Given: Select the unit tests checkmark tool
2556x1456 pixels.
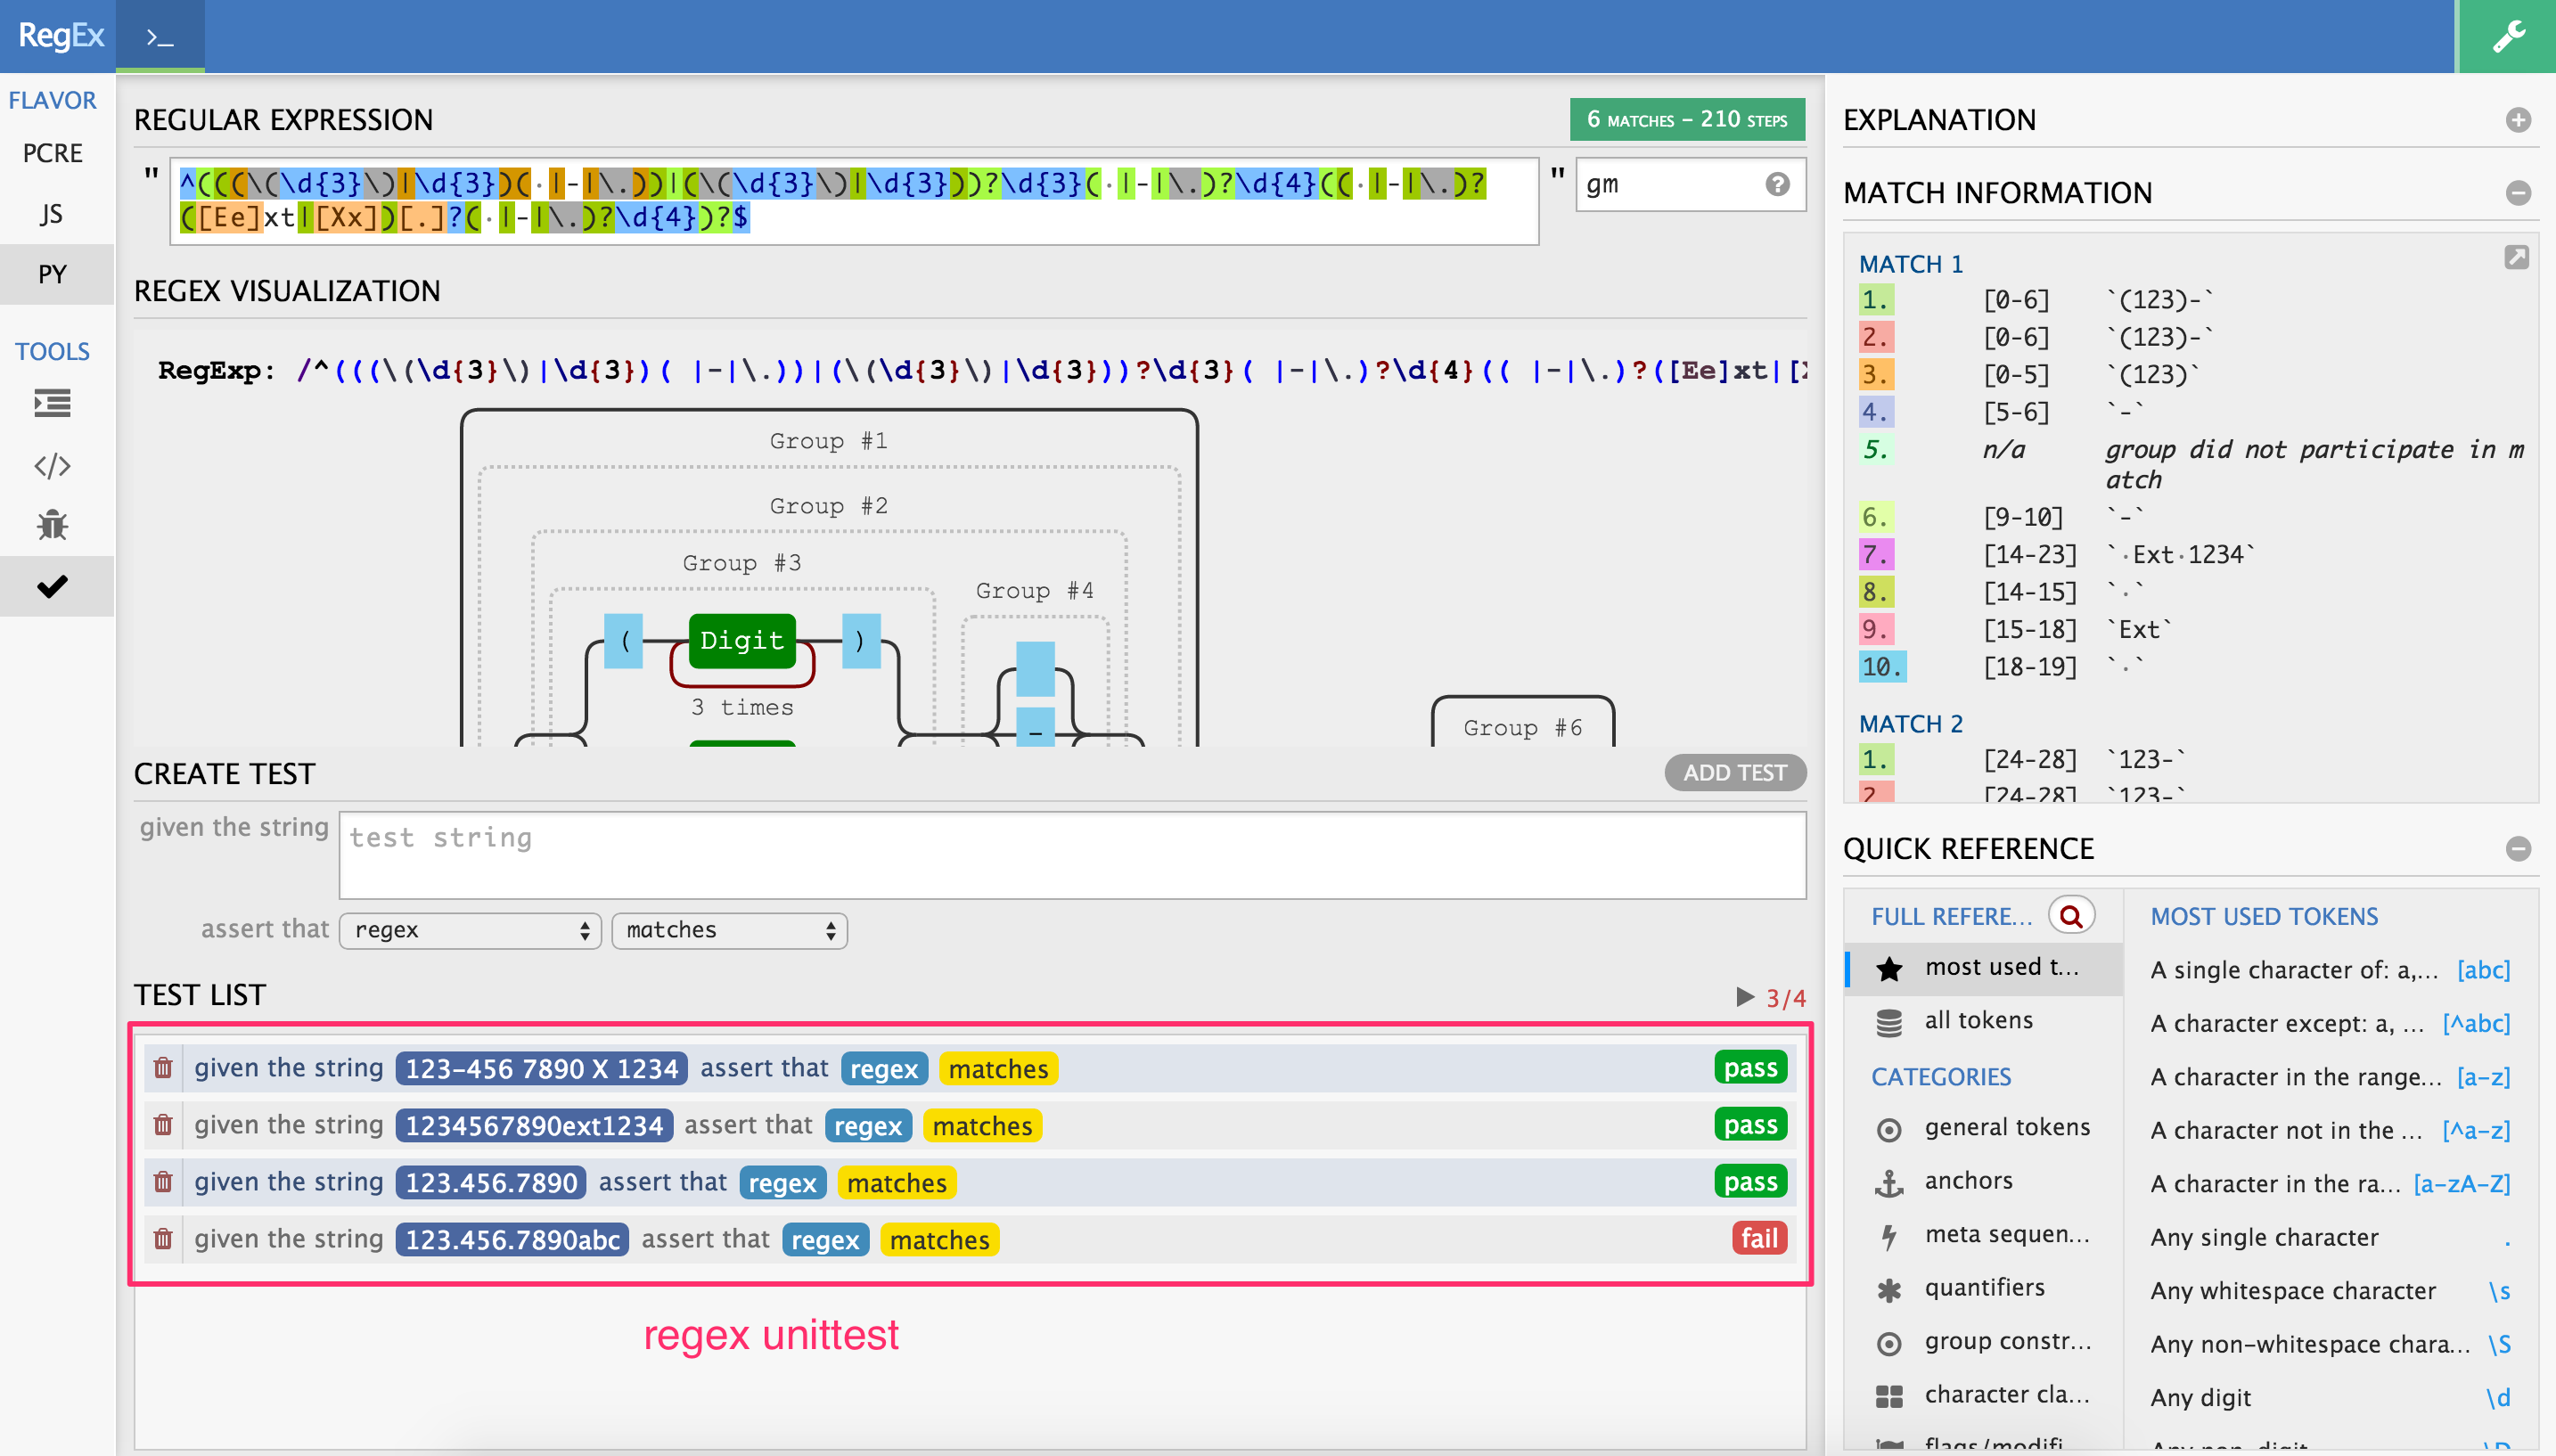Looking at the screenshot, I should [52, 586].
